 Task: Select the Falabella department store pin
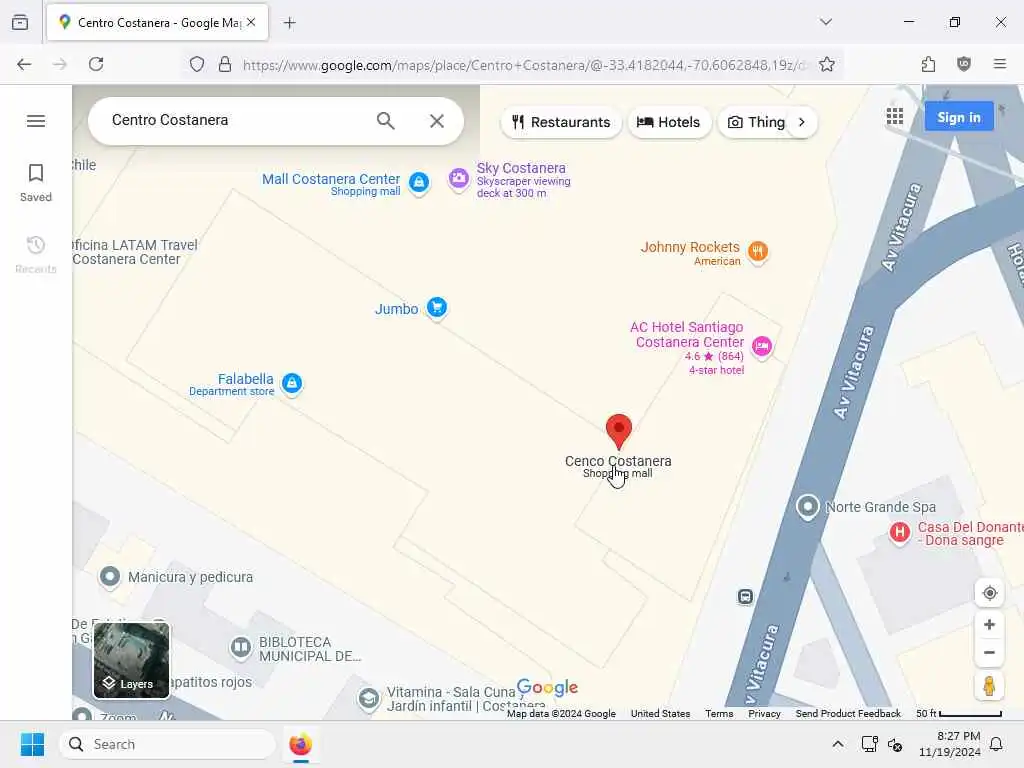pyautogui.click(x=292, y=383)
